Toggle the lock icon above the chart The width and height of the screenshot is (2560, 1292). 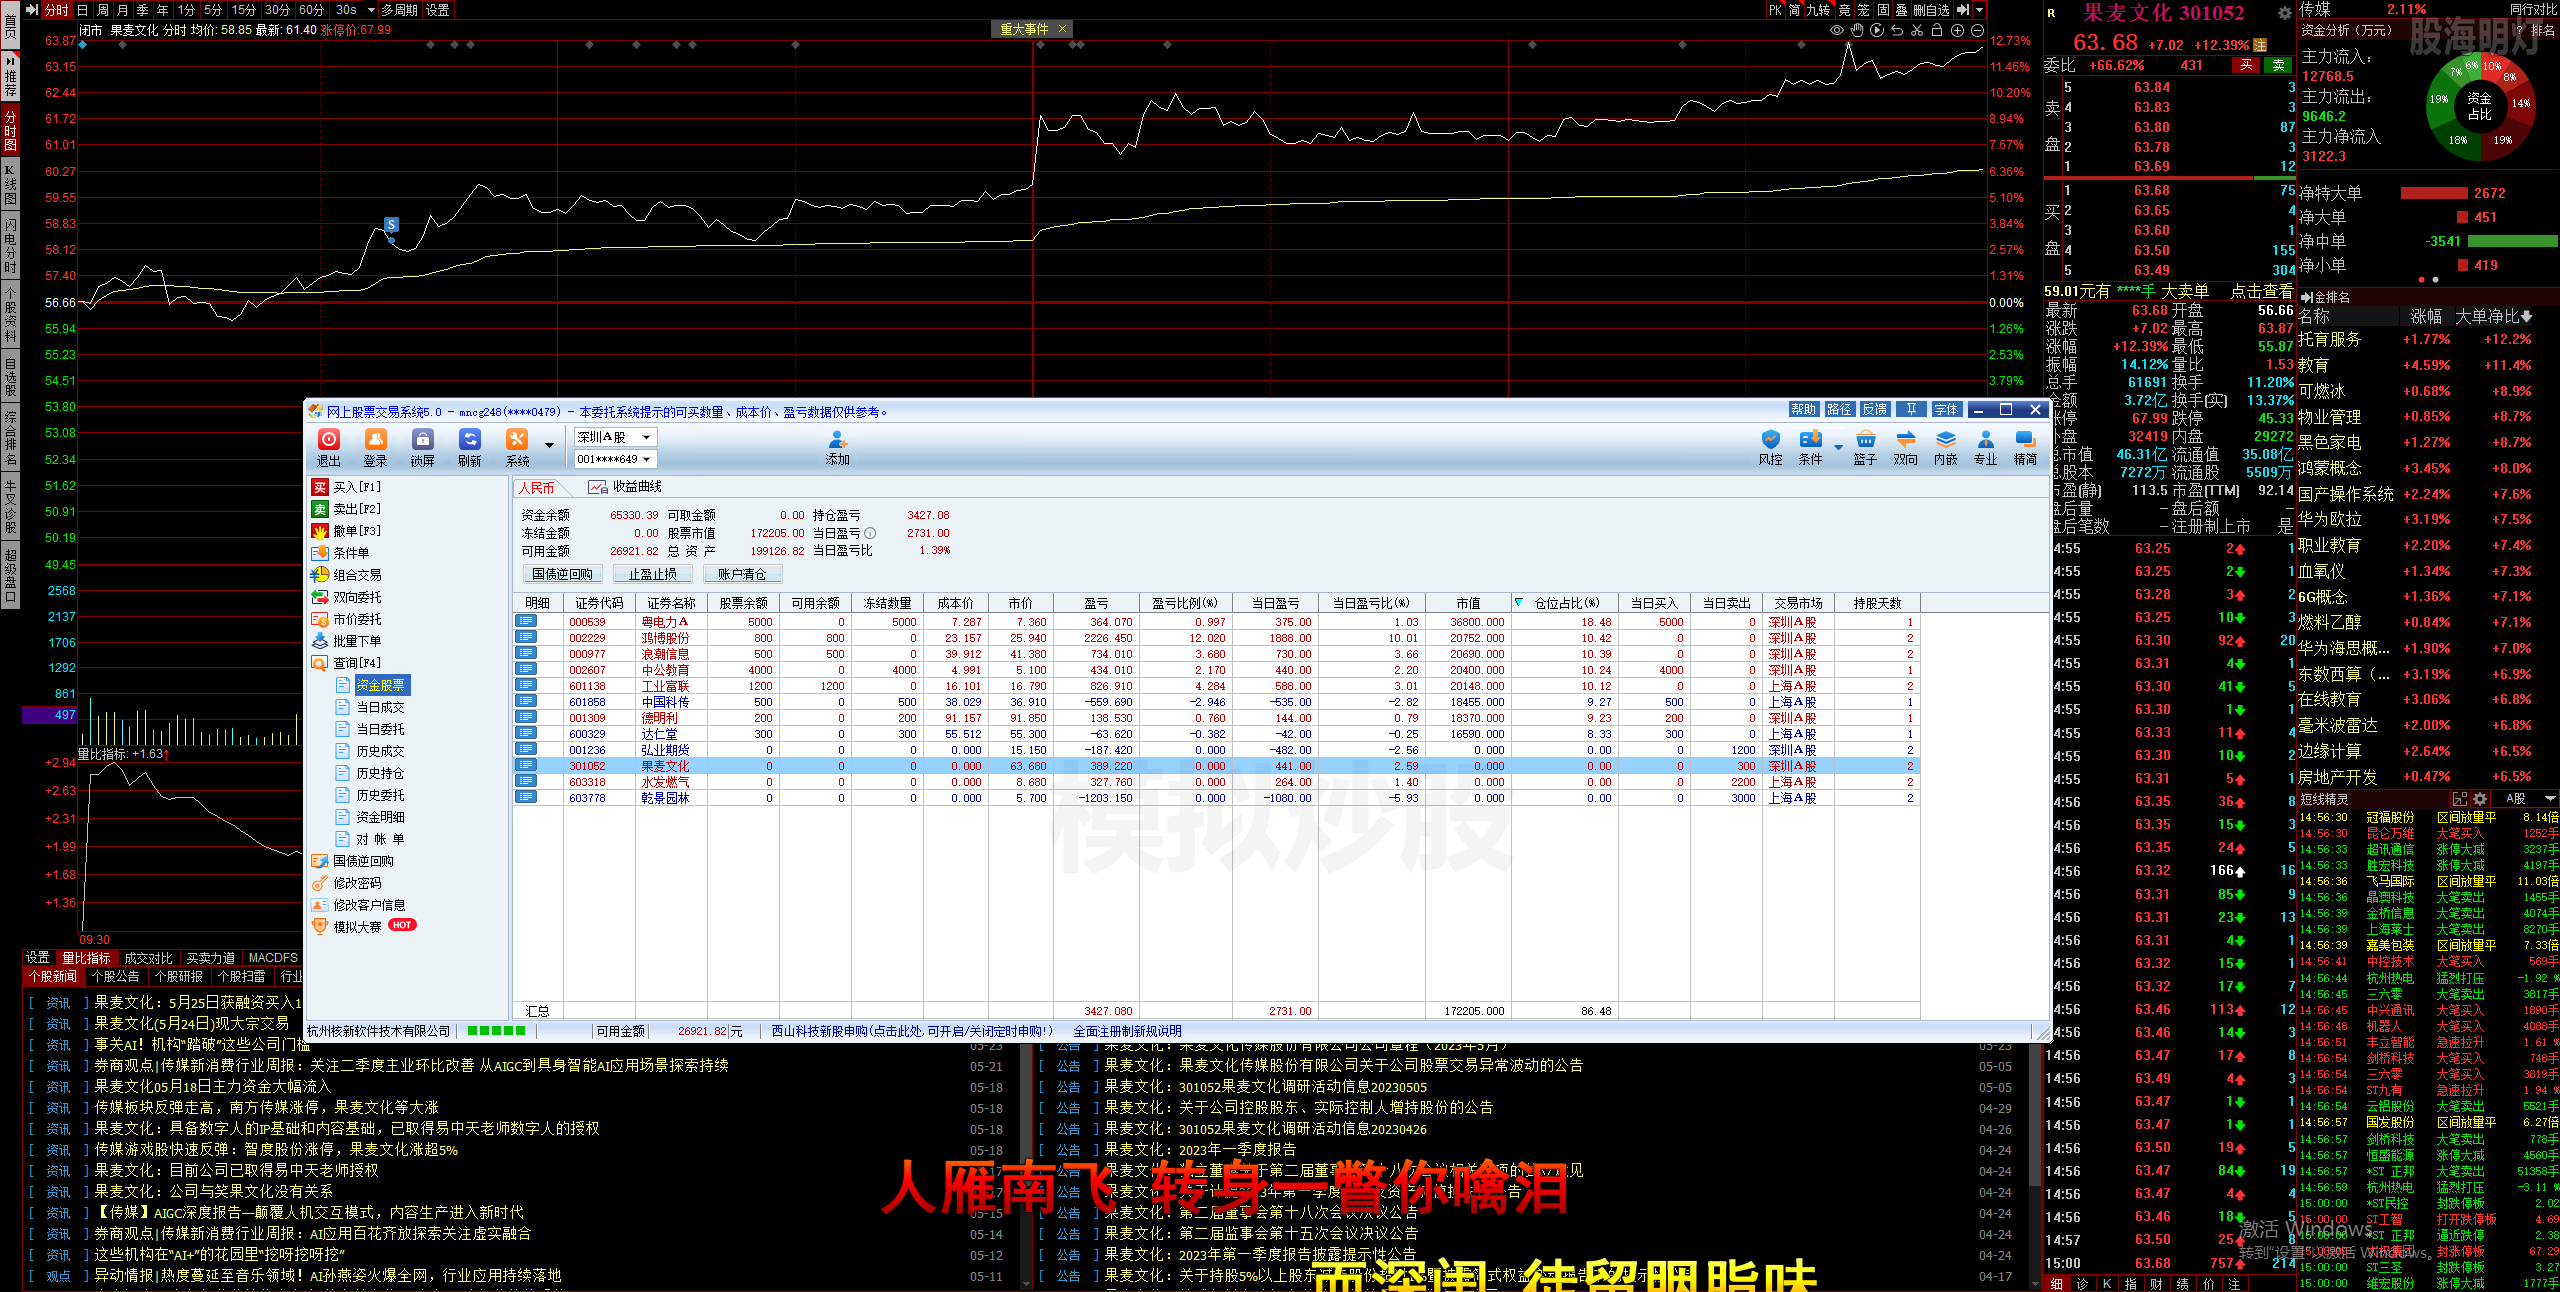(1937, 30)
